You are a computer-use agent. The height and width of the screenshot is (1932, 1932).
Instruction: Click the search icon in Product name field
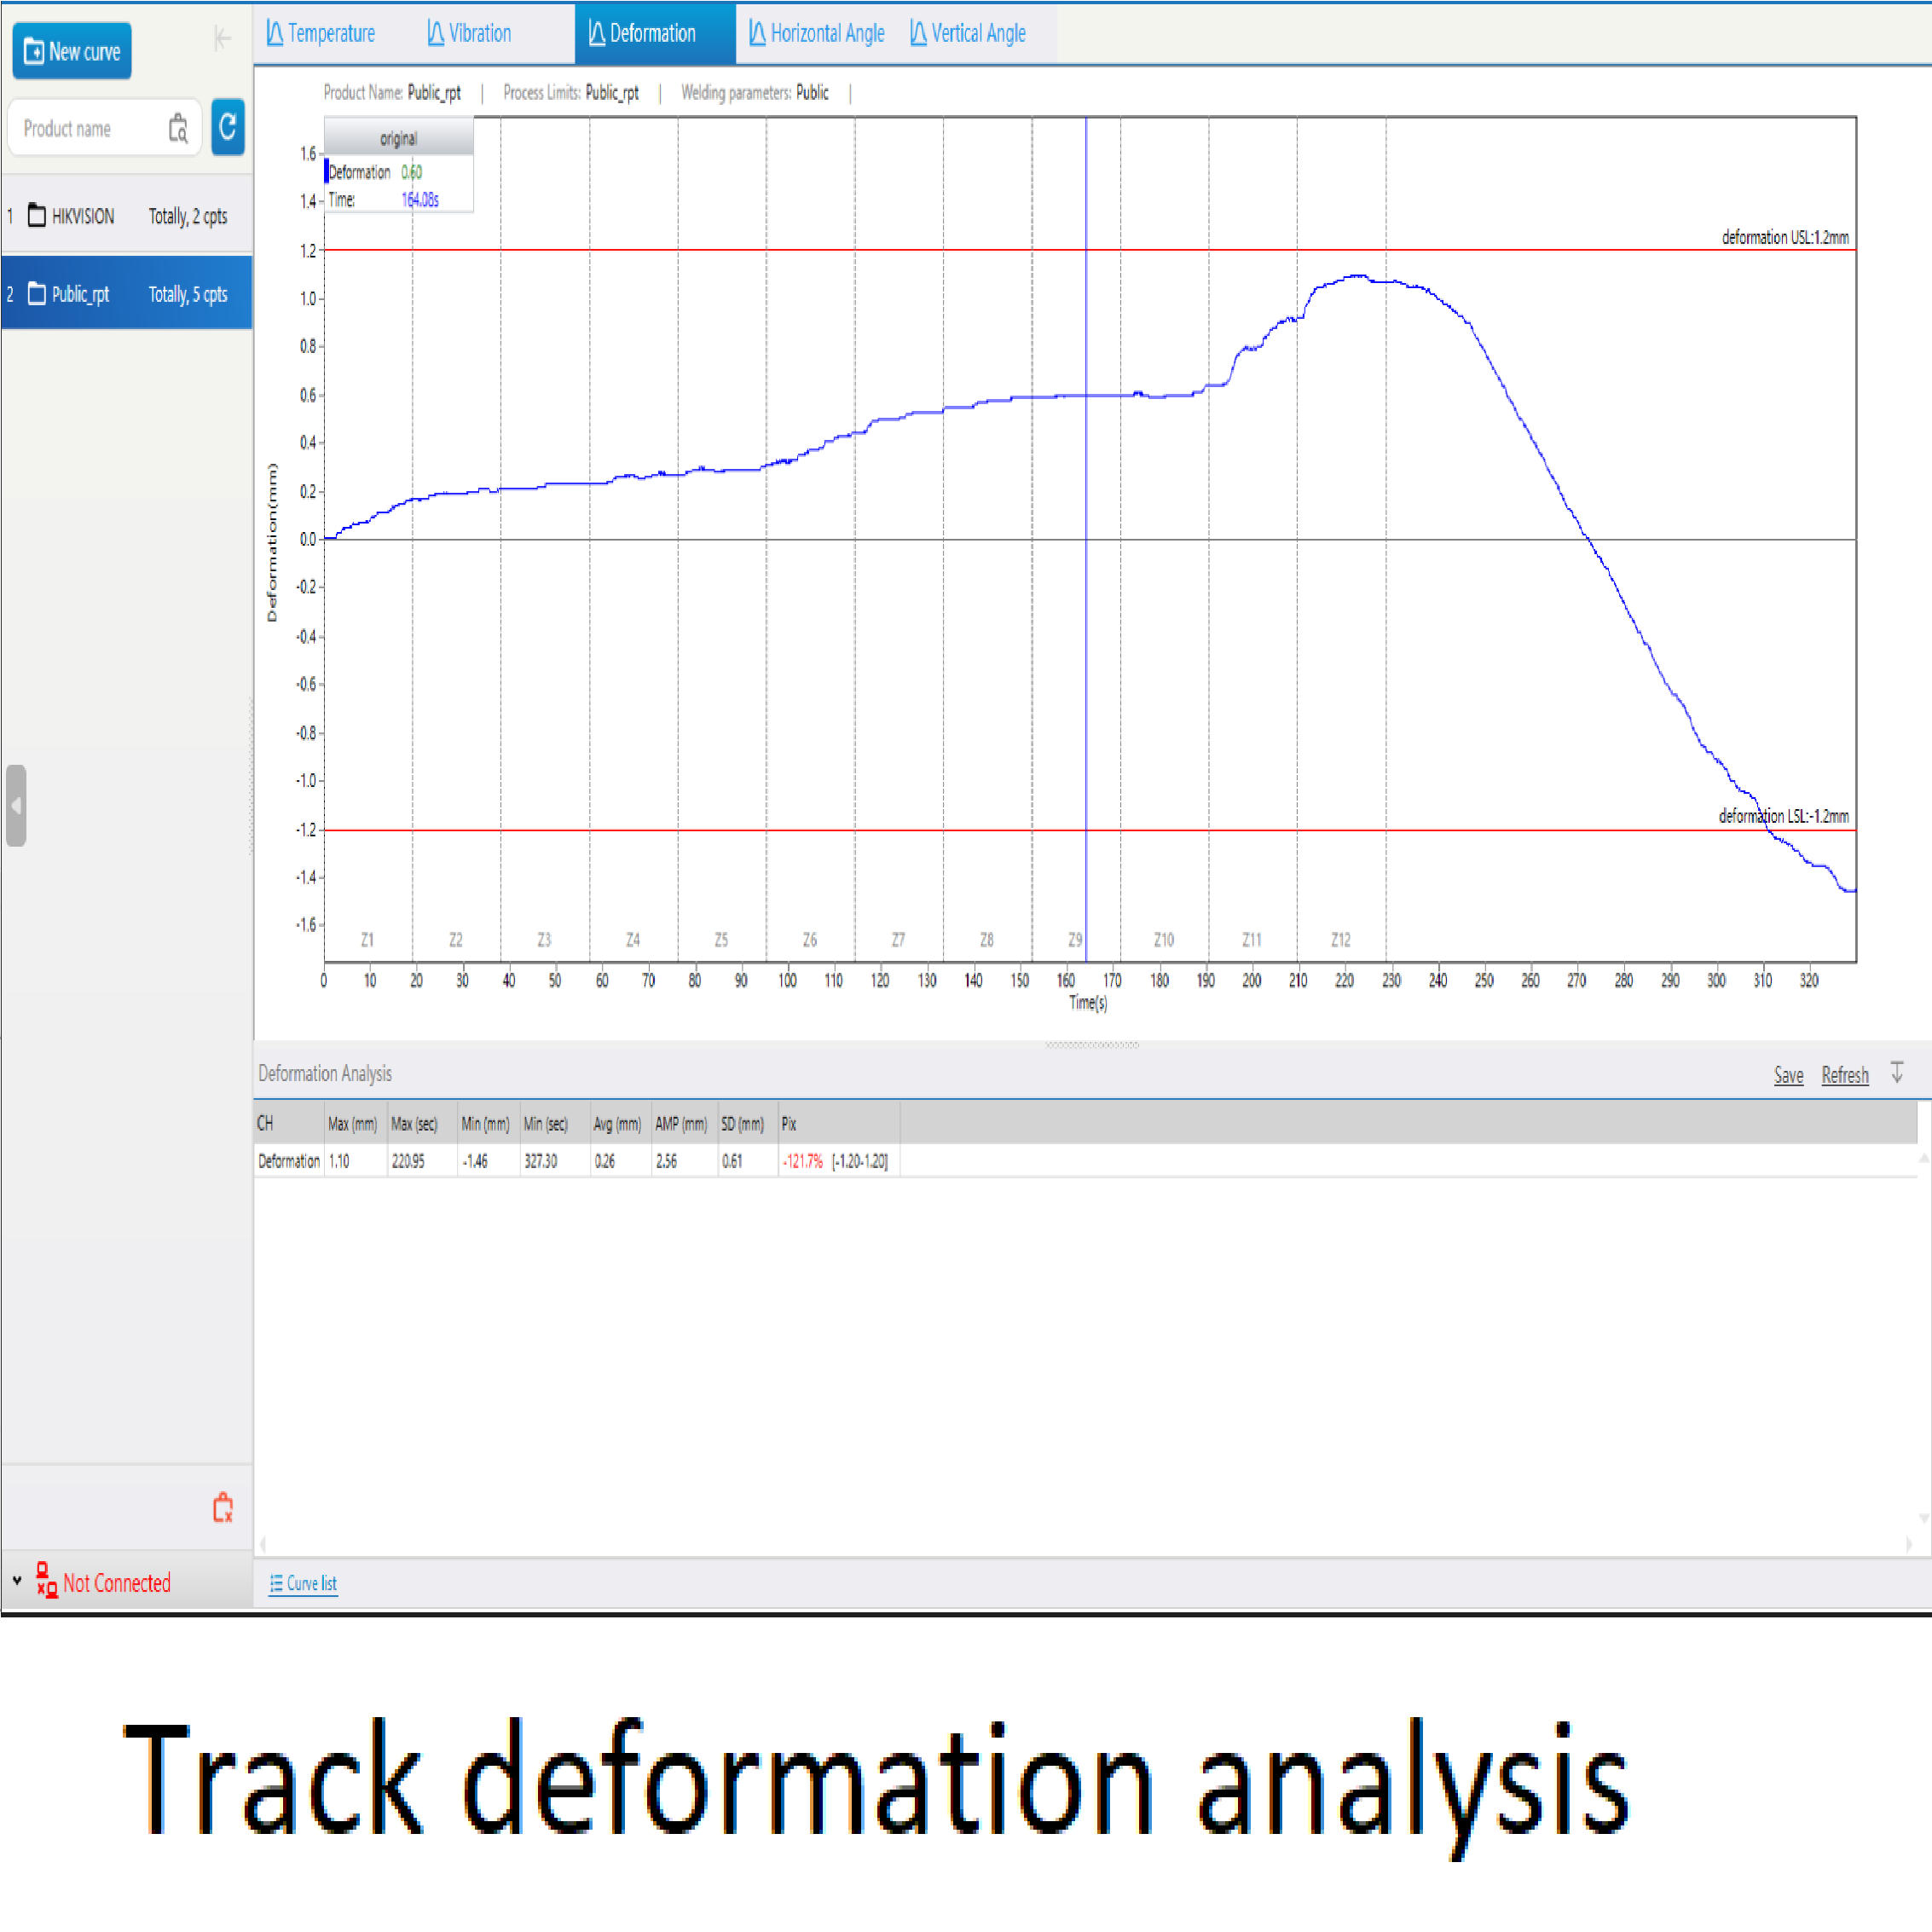click(178, 128)
